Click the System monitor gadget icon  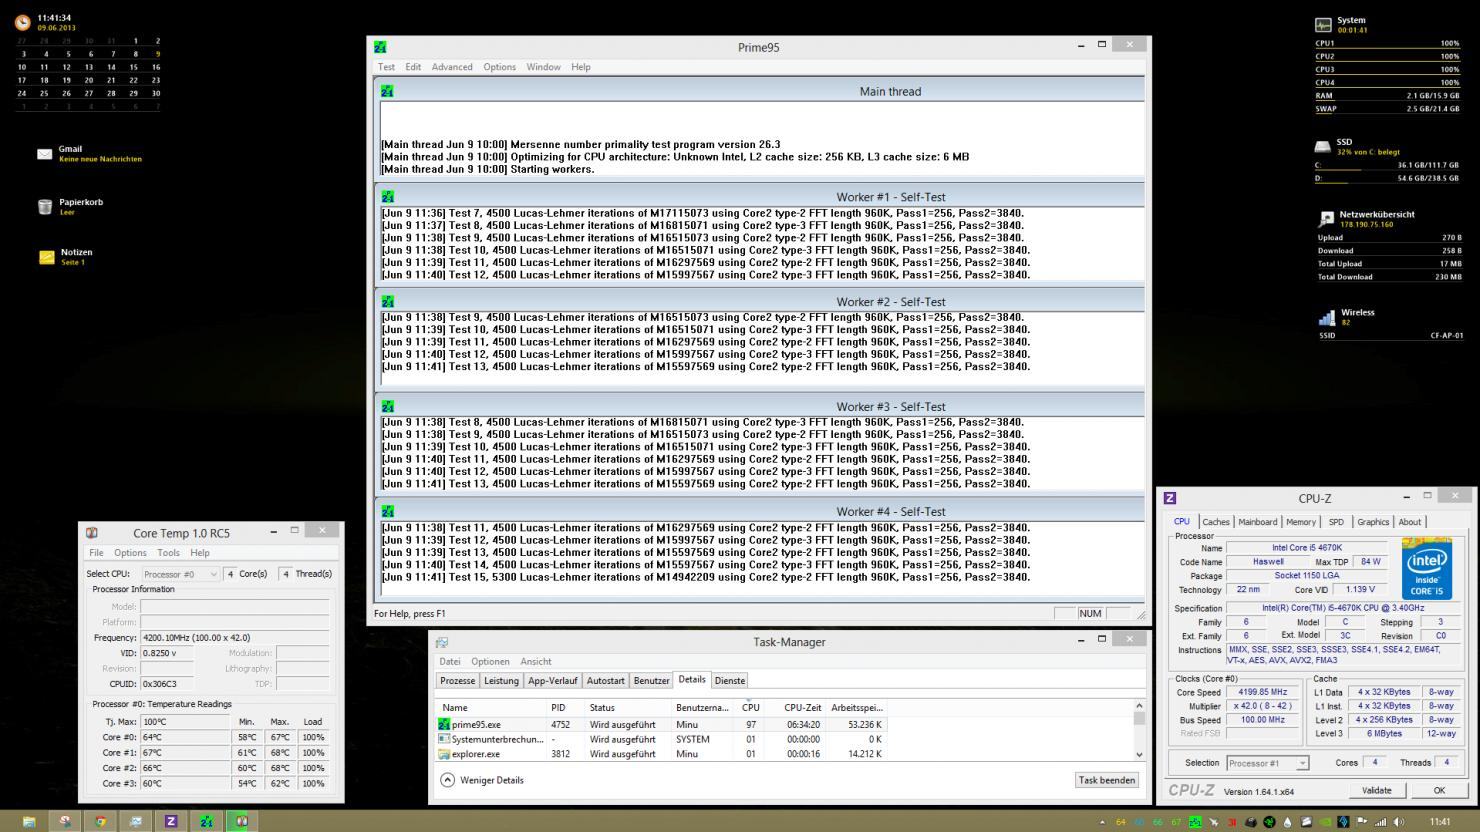[1324, 25]
